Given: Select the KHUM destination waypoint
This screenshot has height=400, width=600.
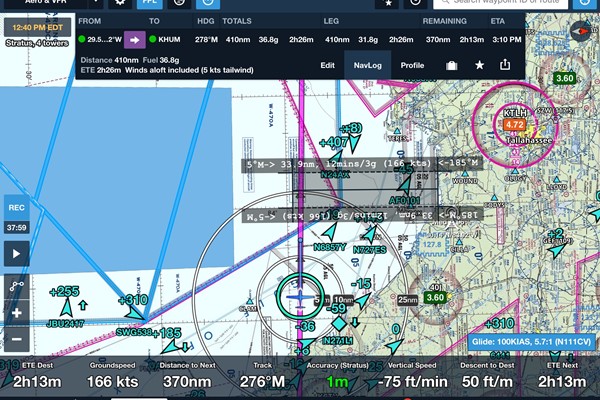Looking at the screenshot, I should [165, 39].
